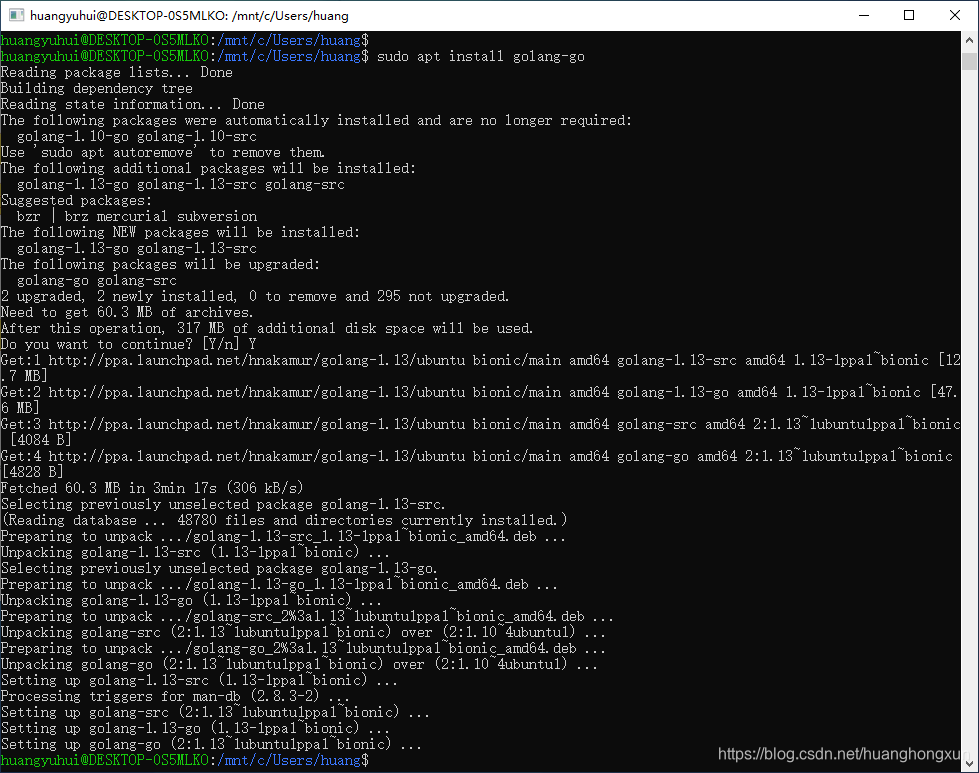Click the 'sudo apt install golang-go' command

point(481,56)
